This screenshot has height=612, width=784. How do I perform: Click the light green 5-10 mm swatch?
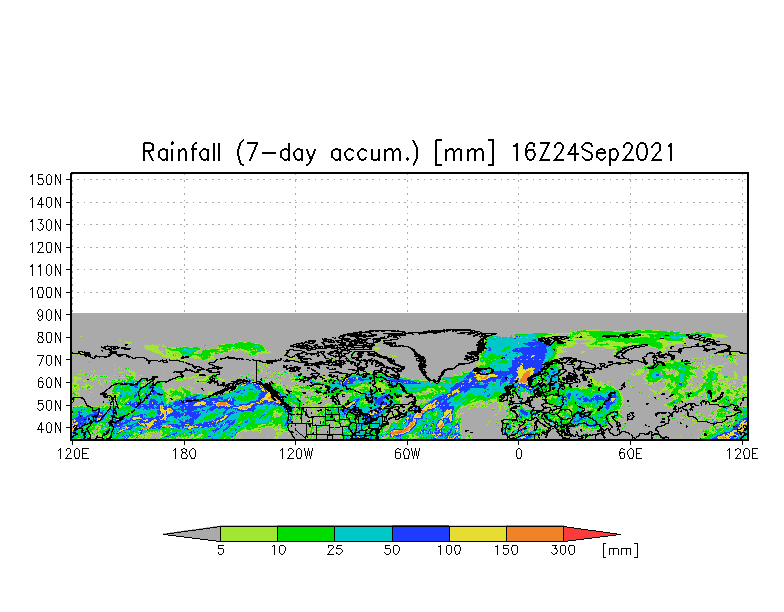point(249,534)
